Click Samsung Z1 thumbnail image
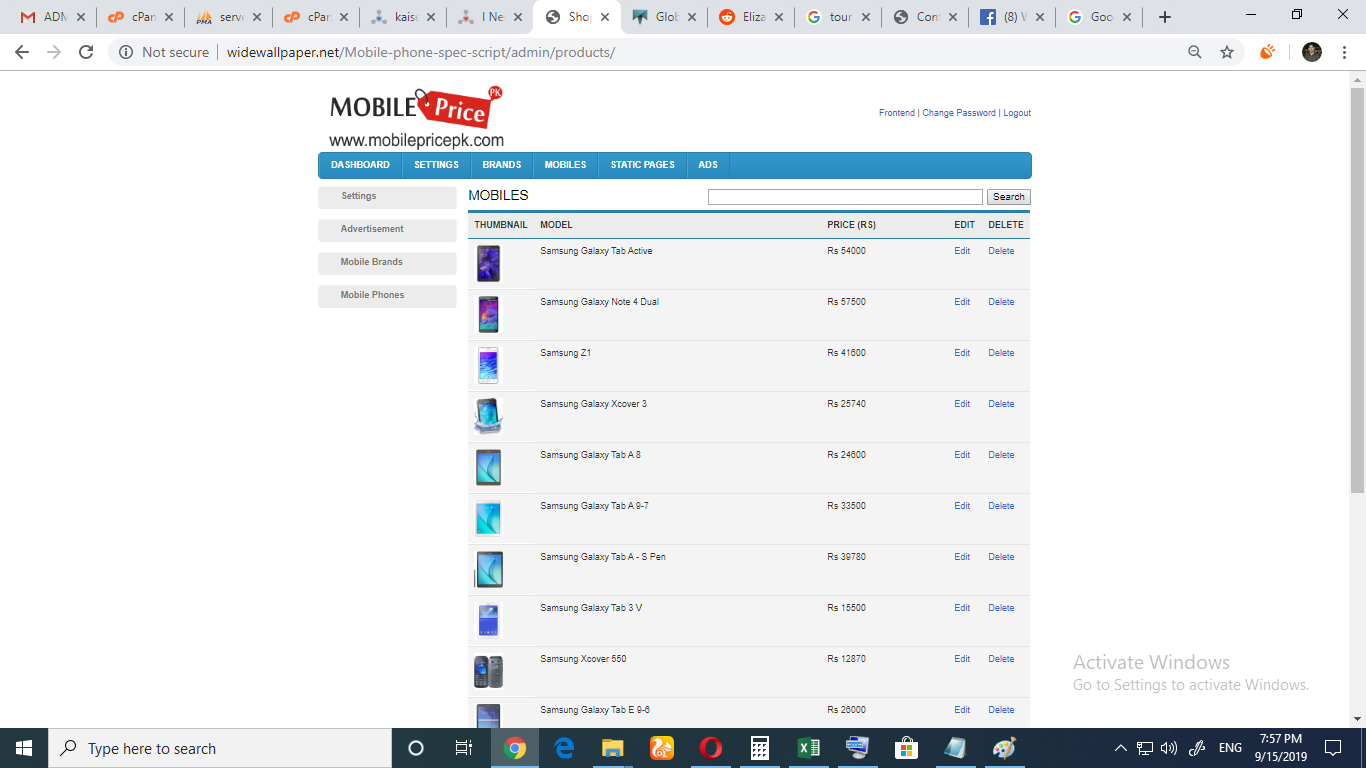 click(x=488, y=366)
